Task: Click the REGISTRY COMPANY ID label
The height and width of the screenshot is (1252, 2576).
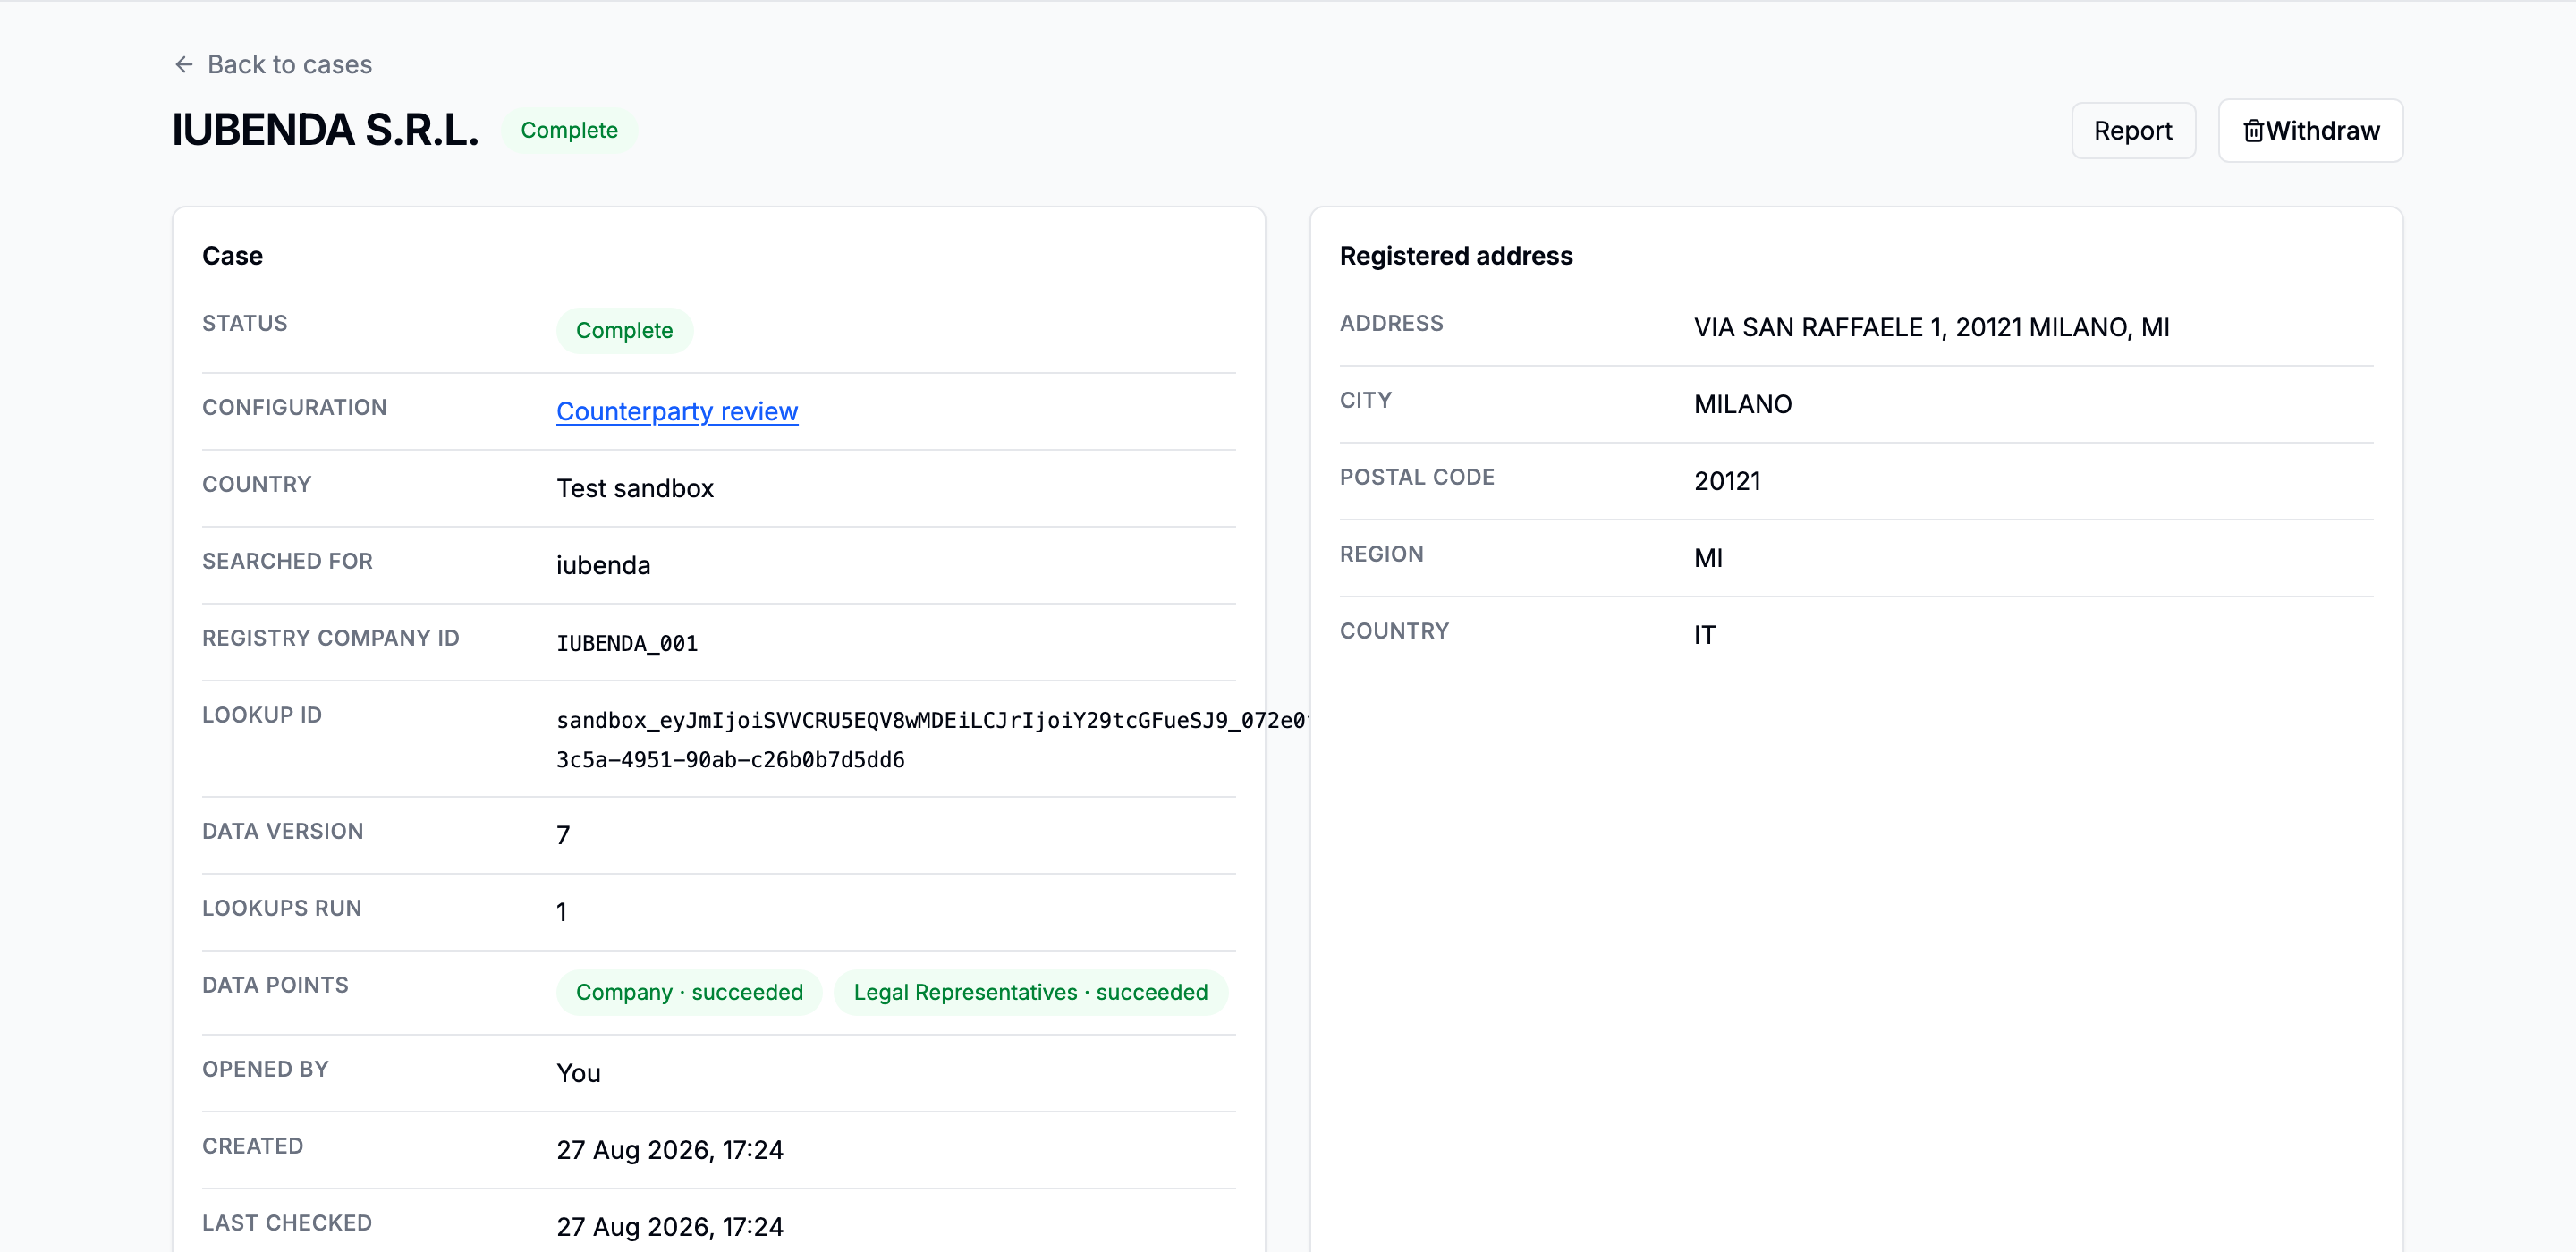Action: pyautogui.click(x=331, y=639)
